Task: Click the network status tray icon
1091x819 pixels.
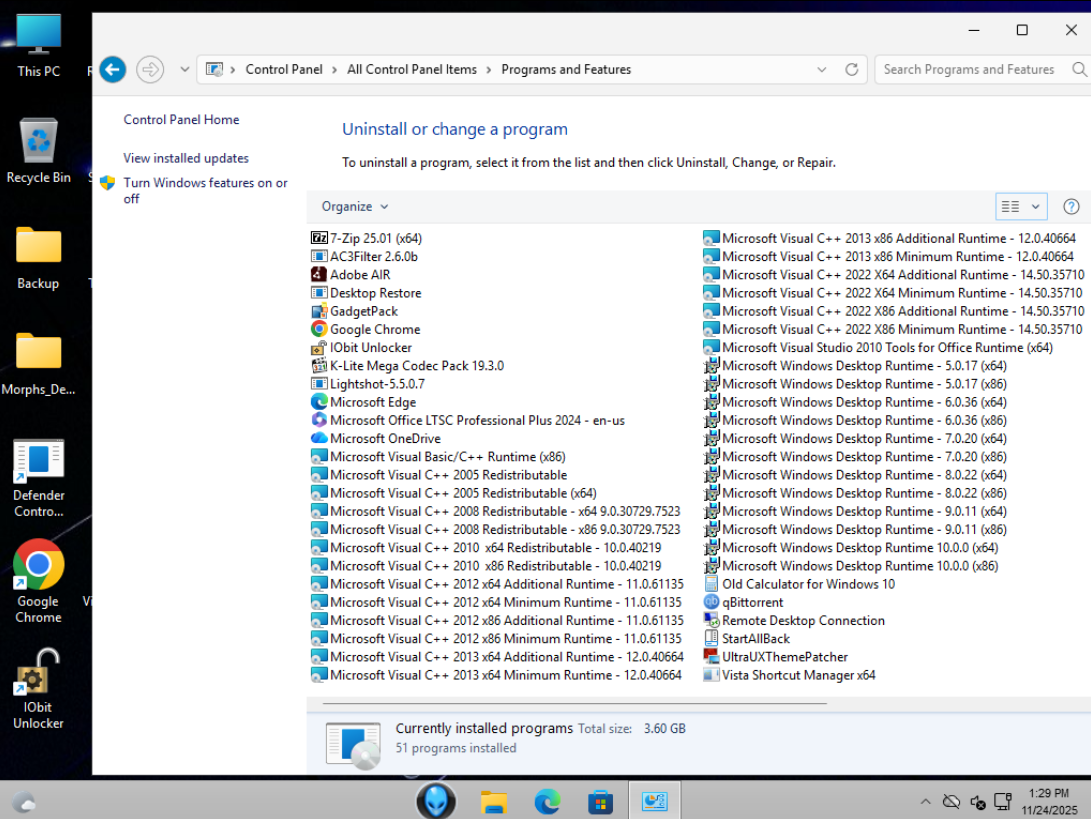Action: [1003, 802]
